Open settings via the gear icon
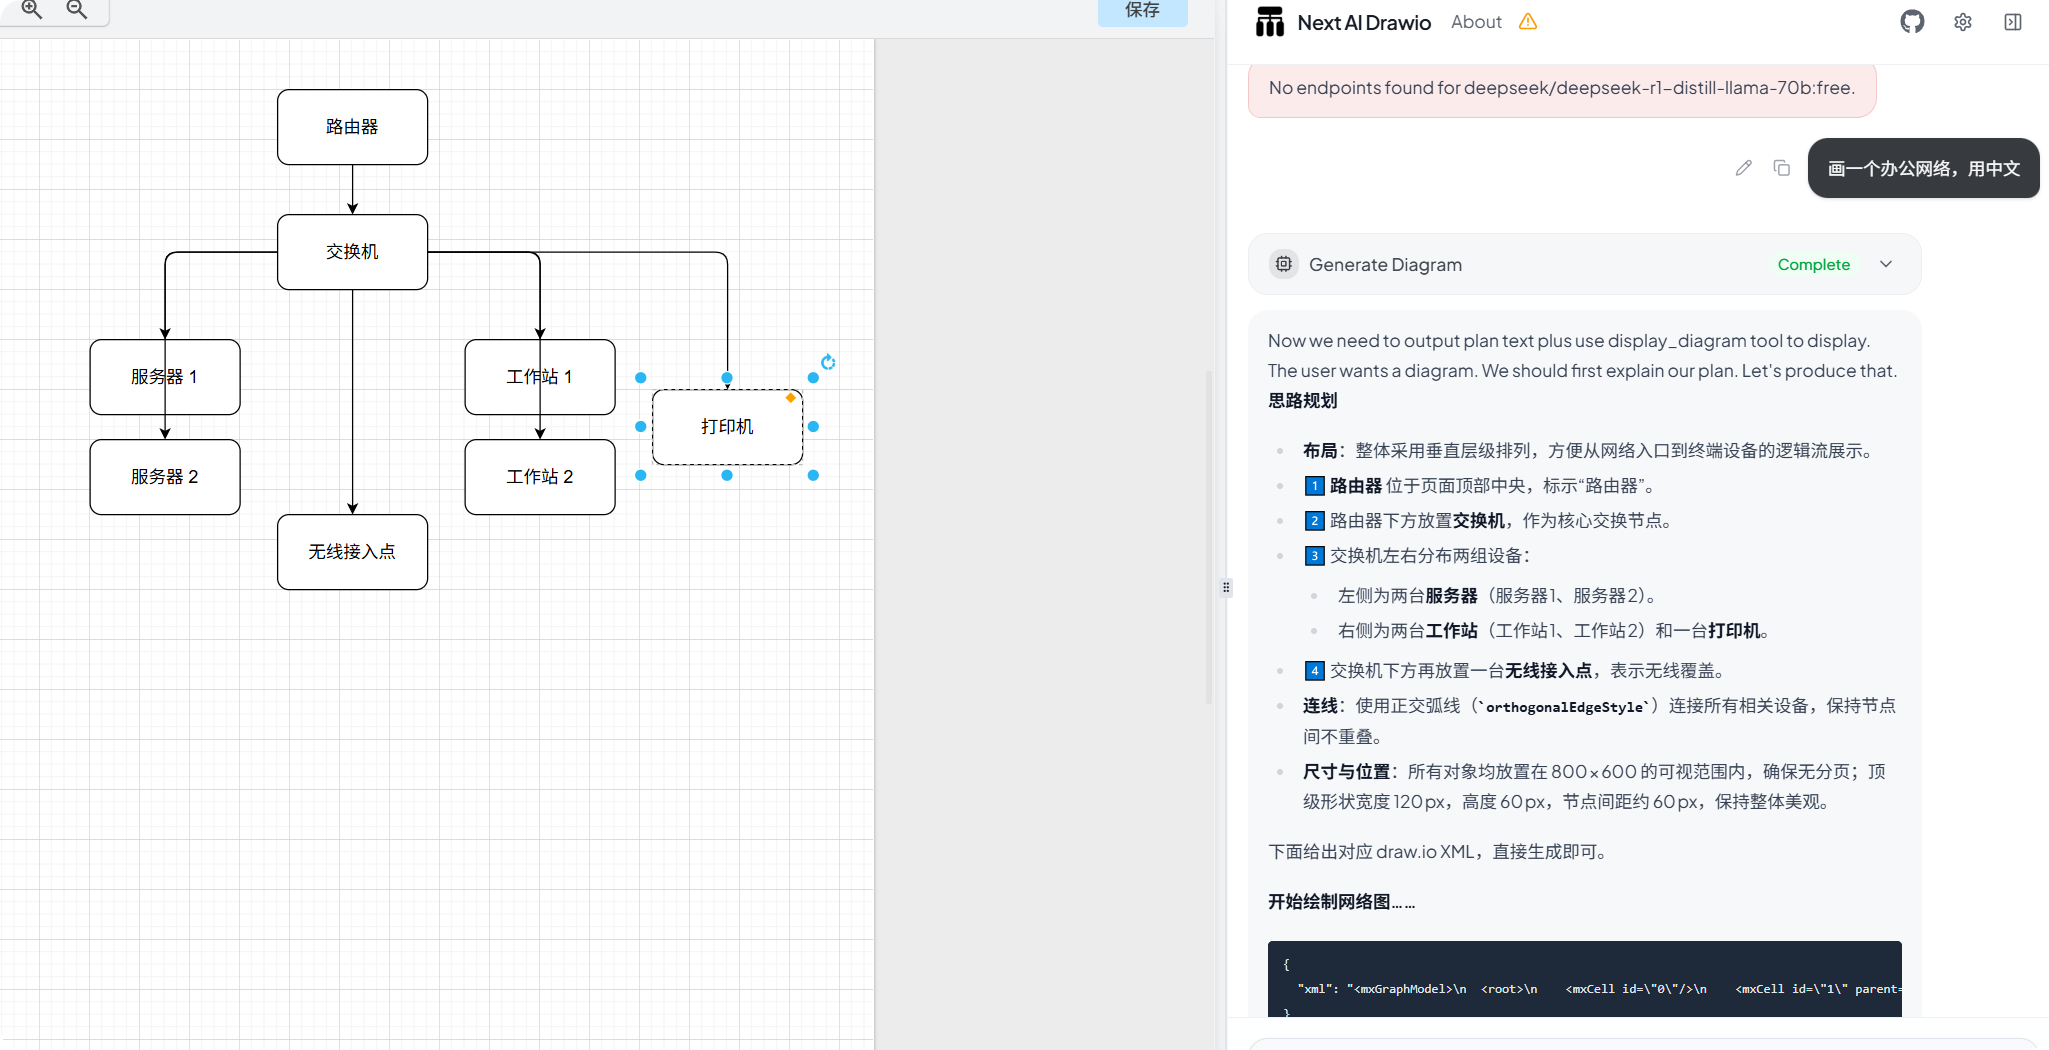 pos(1962,21)
